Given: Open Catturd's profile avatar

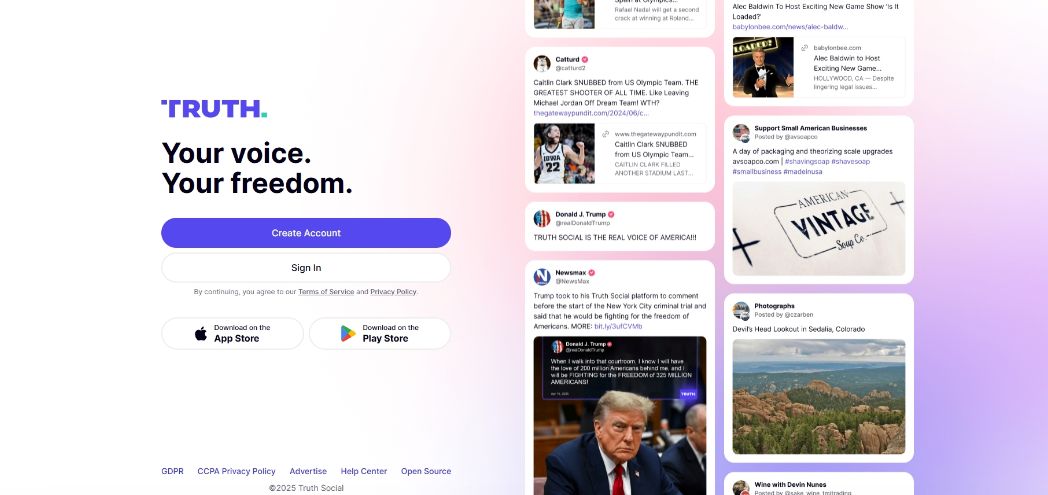Looking at the screenshot, I should (542, 63).
